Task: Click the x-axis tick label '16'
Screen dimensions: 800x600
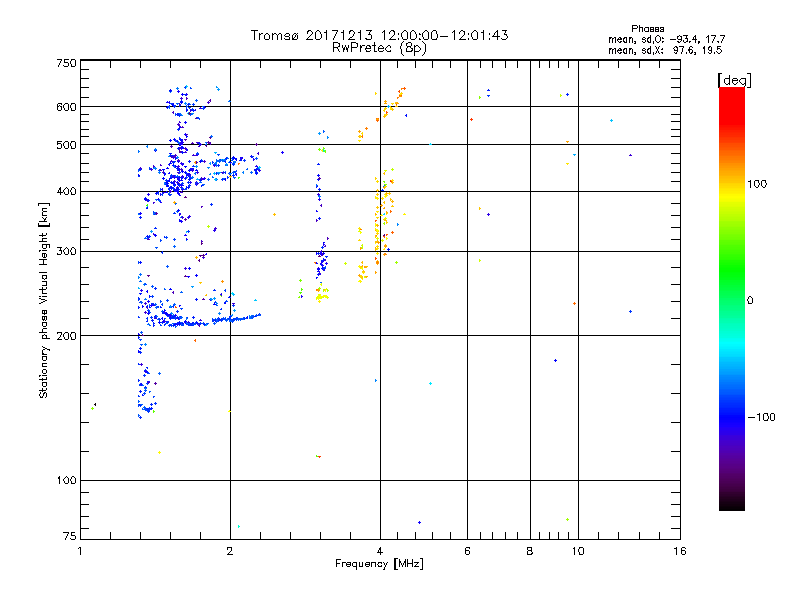Action: [680, 551]
